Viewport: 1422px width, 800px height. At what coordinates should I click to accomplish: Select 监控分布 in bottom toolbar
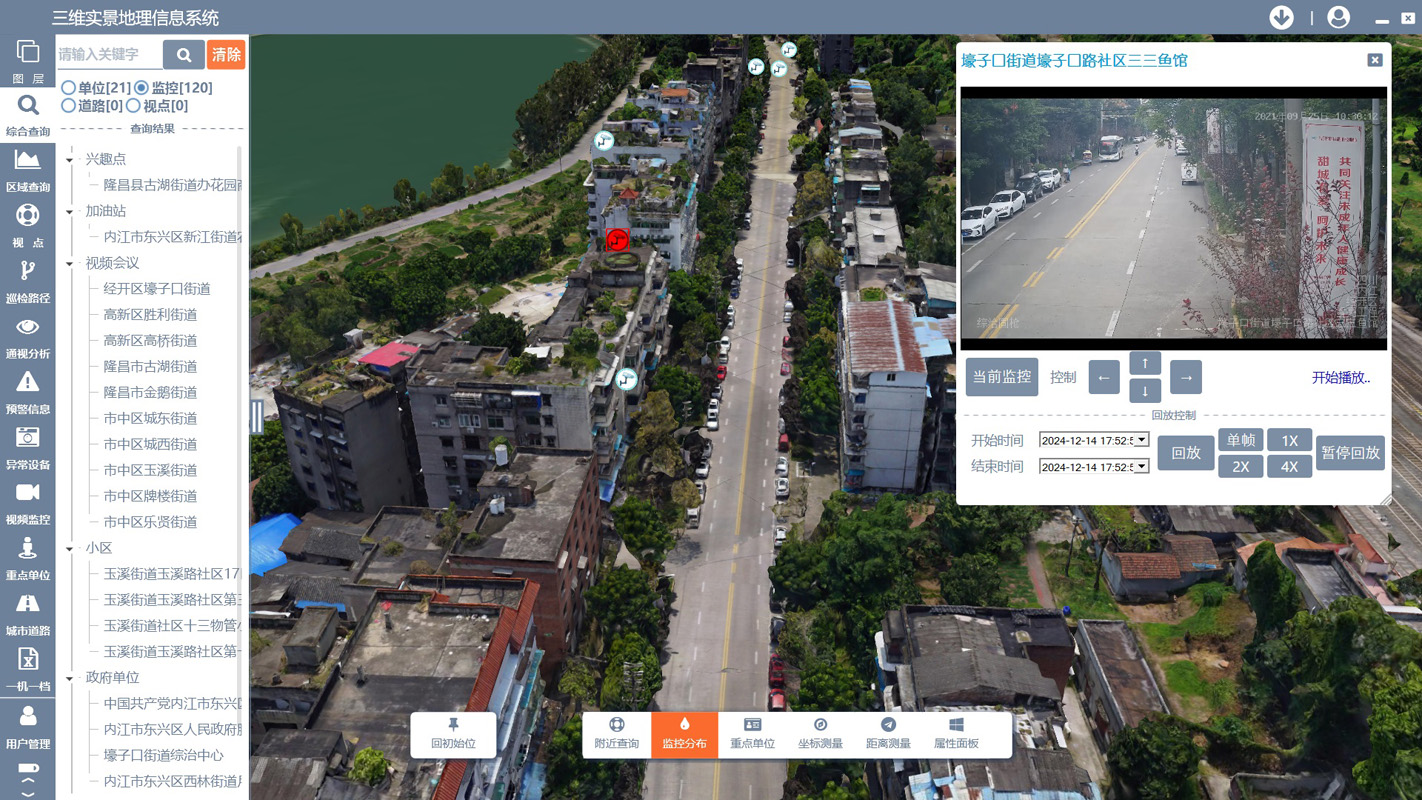point(684,734)
